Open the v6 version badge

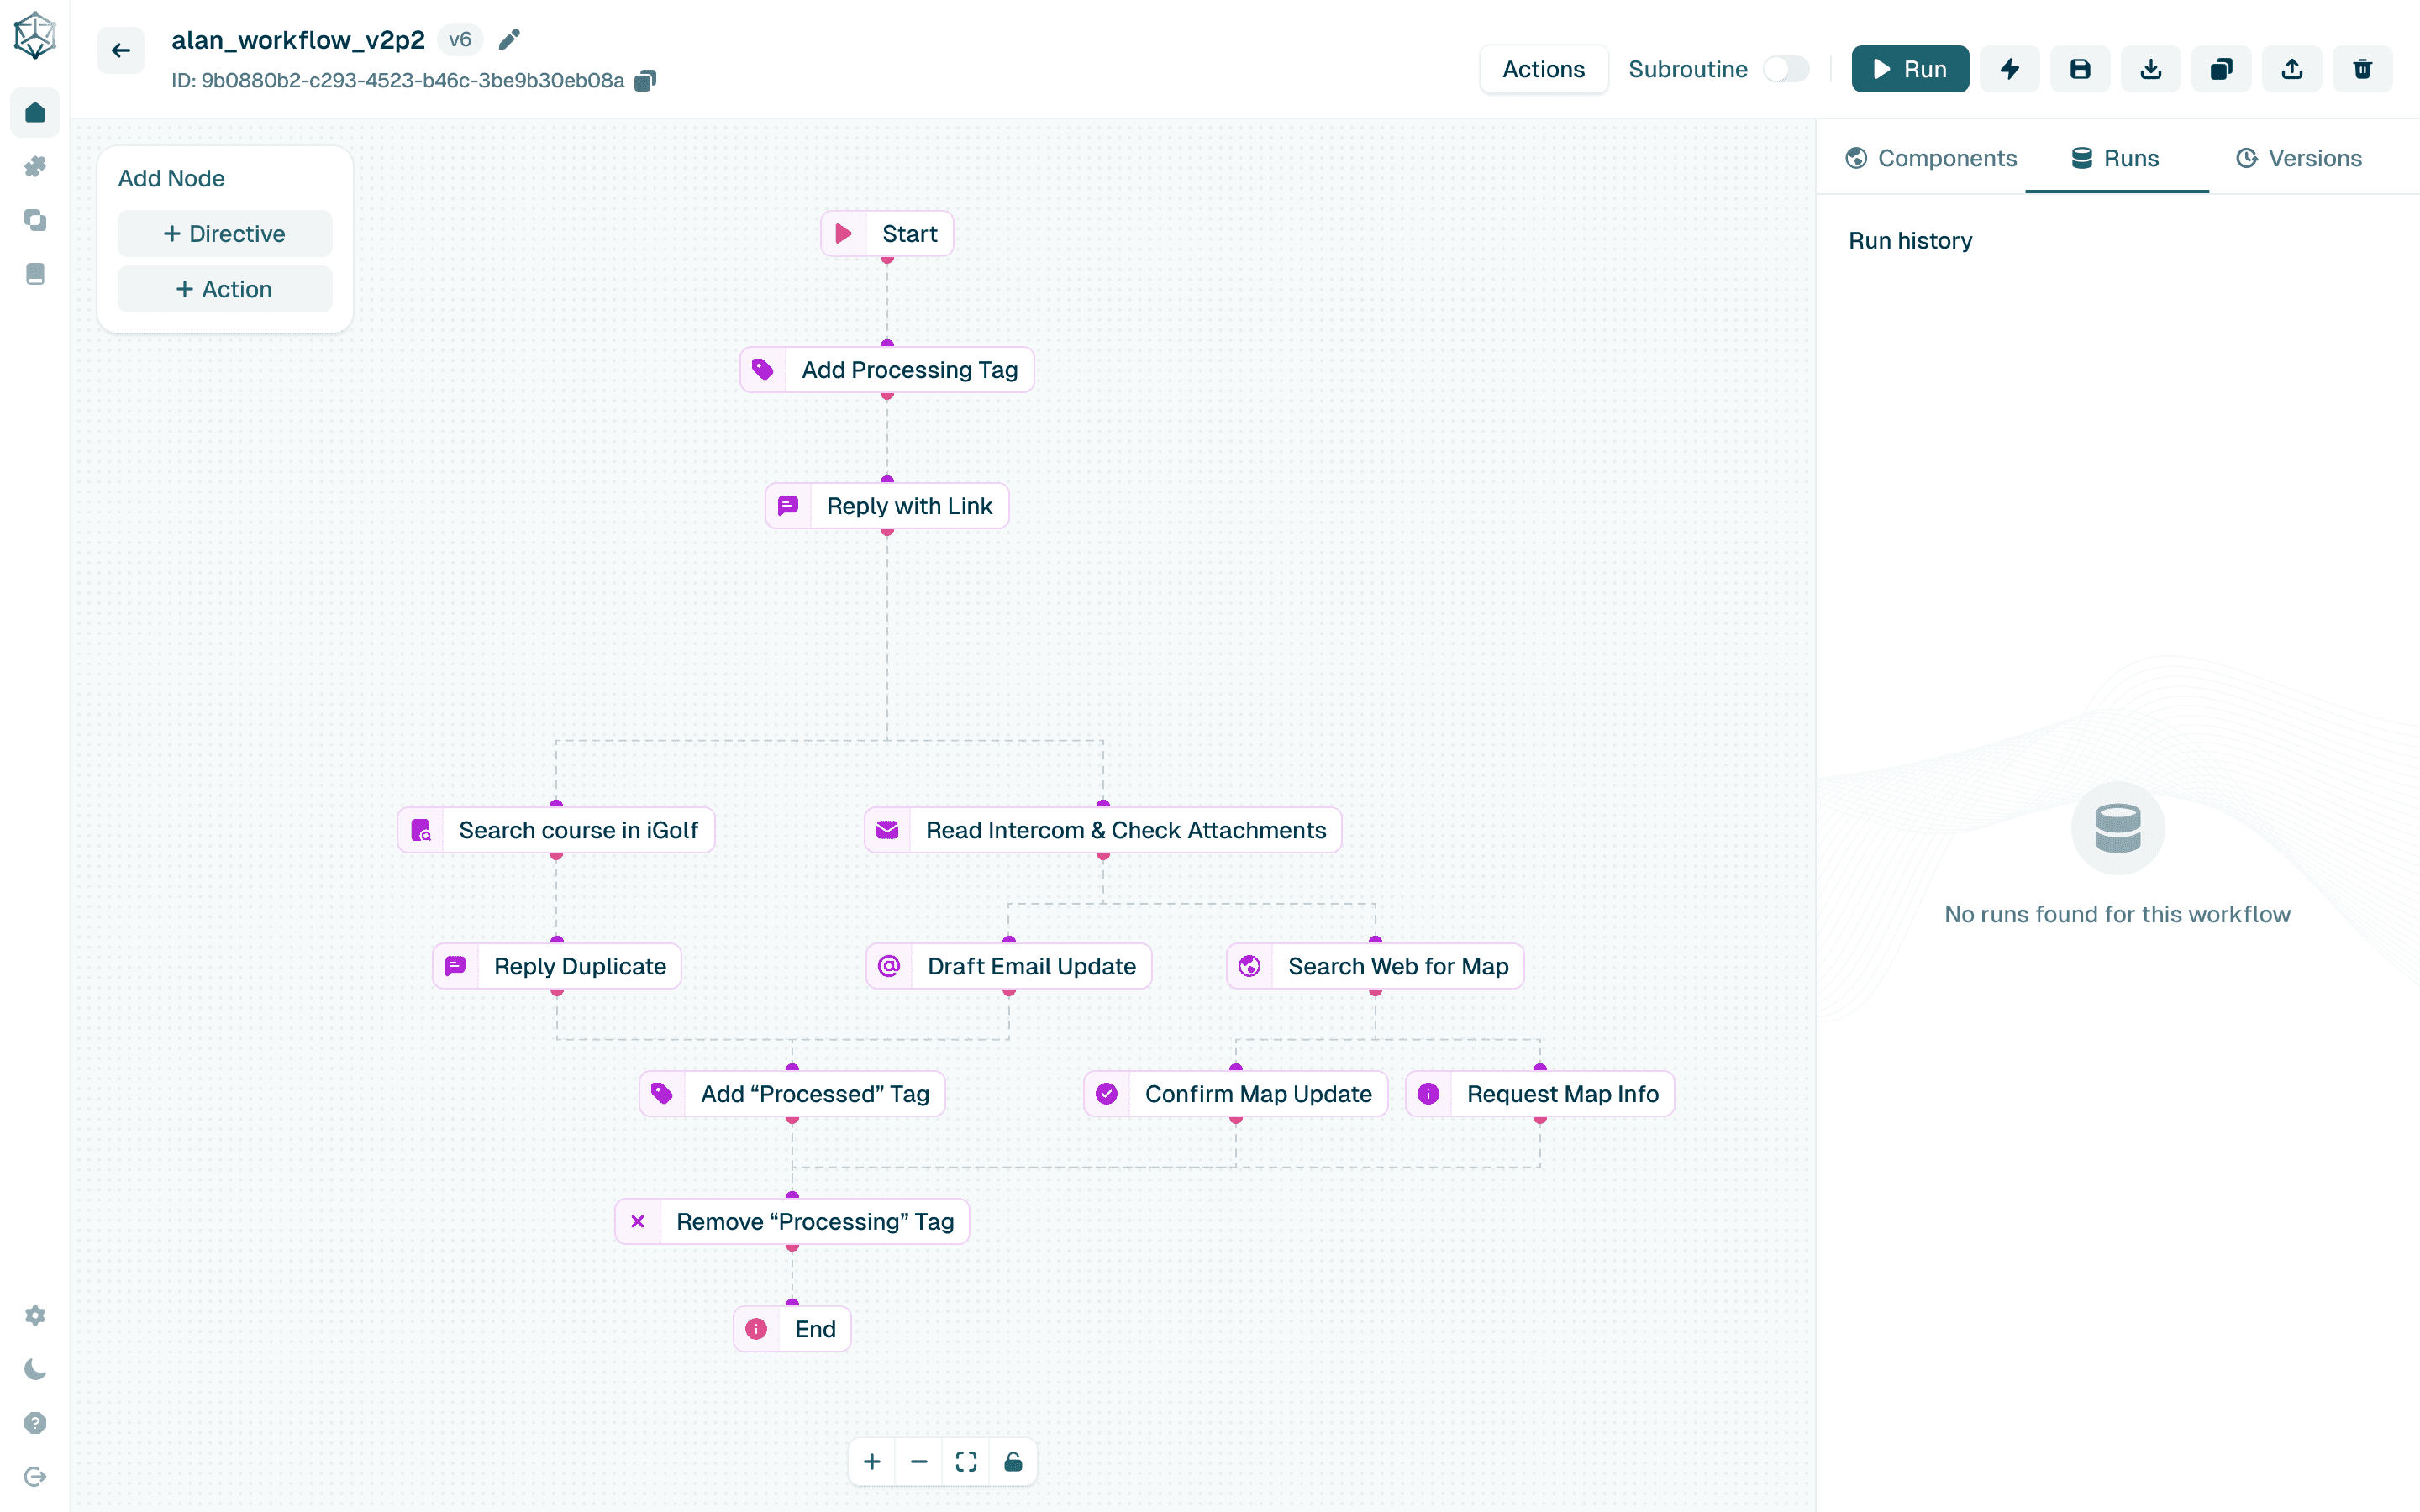(460, 39)
